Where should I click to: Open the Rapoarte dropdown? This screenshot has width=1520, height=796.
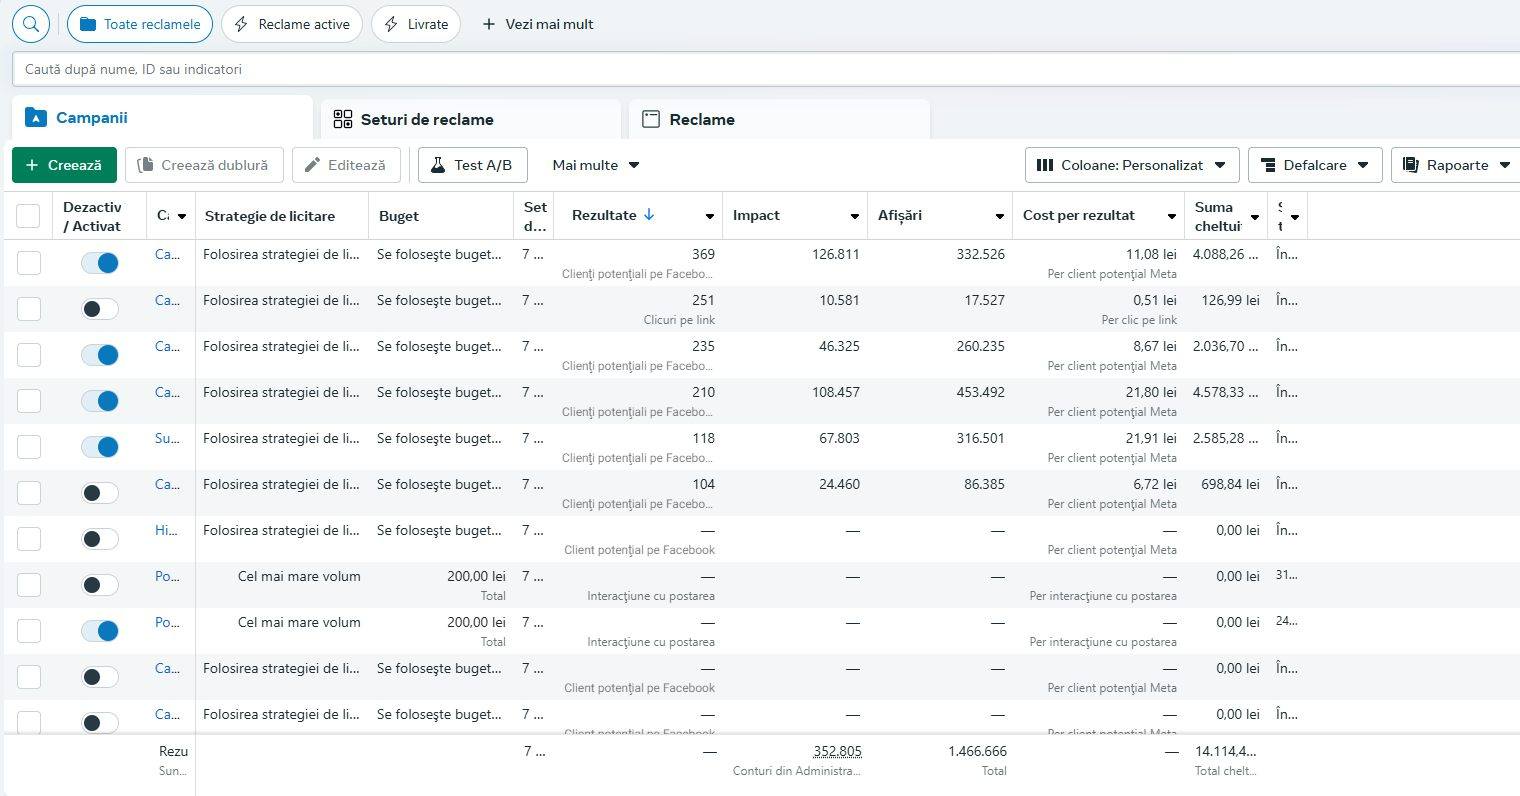[x=1456, y=165]
